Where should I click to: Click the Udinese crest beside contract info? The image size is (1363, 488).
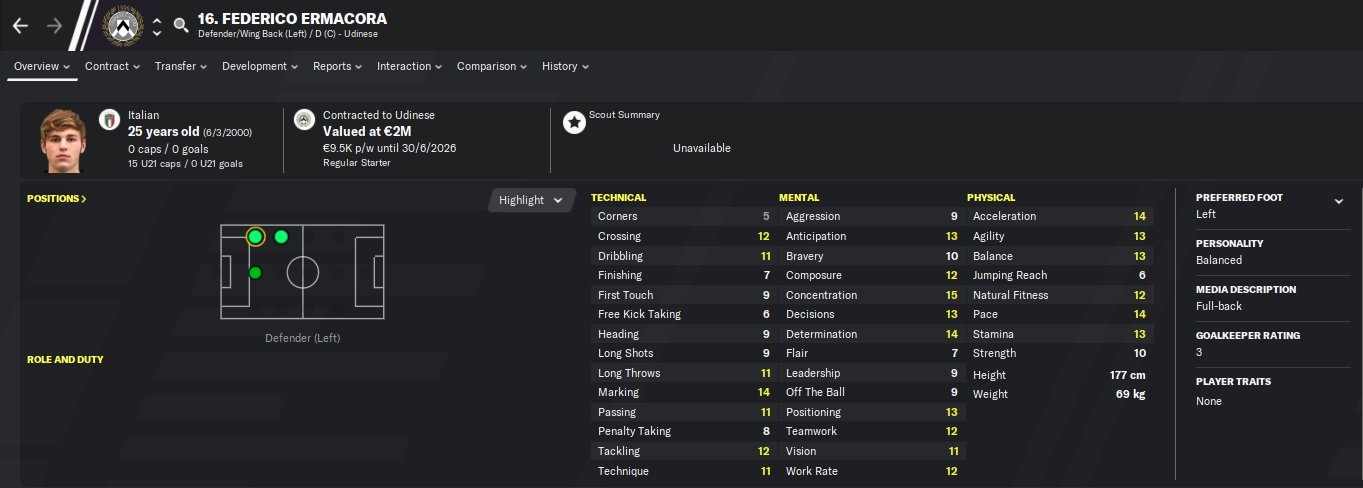click(304, 121)
